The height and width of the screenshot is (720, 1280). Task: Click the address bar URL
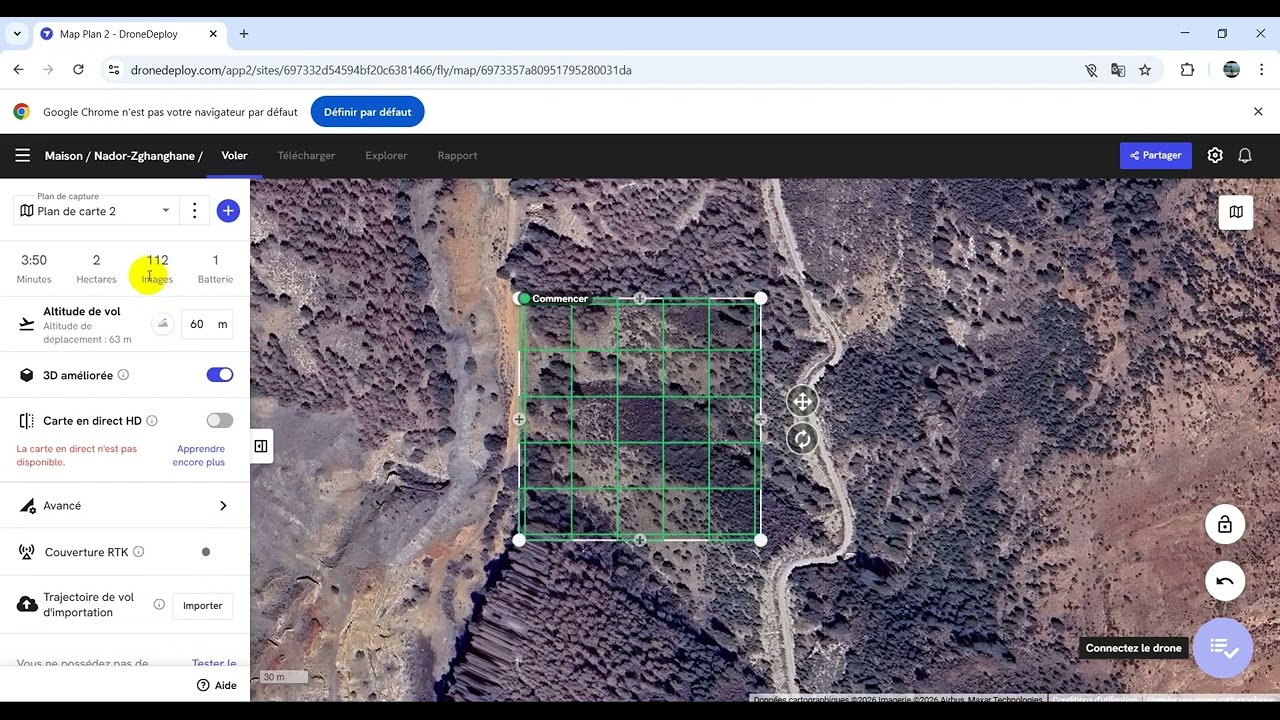click(x=381, y=70)
